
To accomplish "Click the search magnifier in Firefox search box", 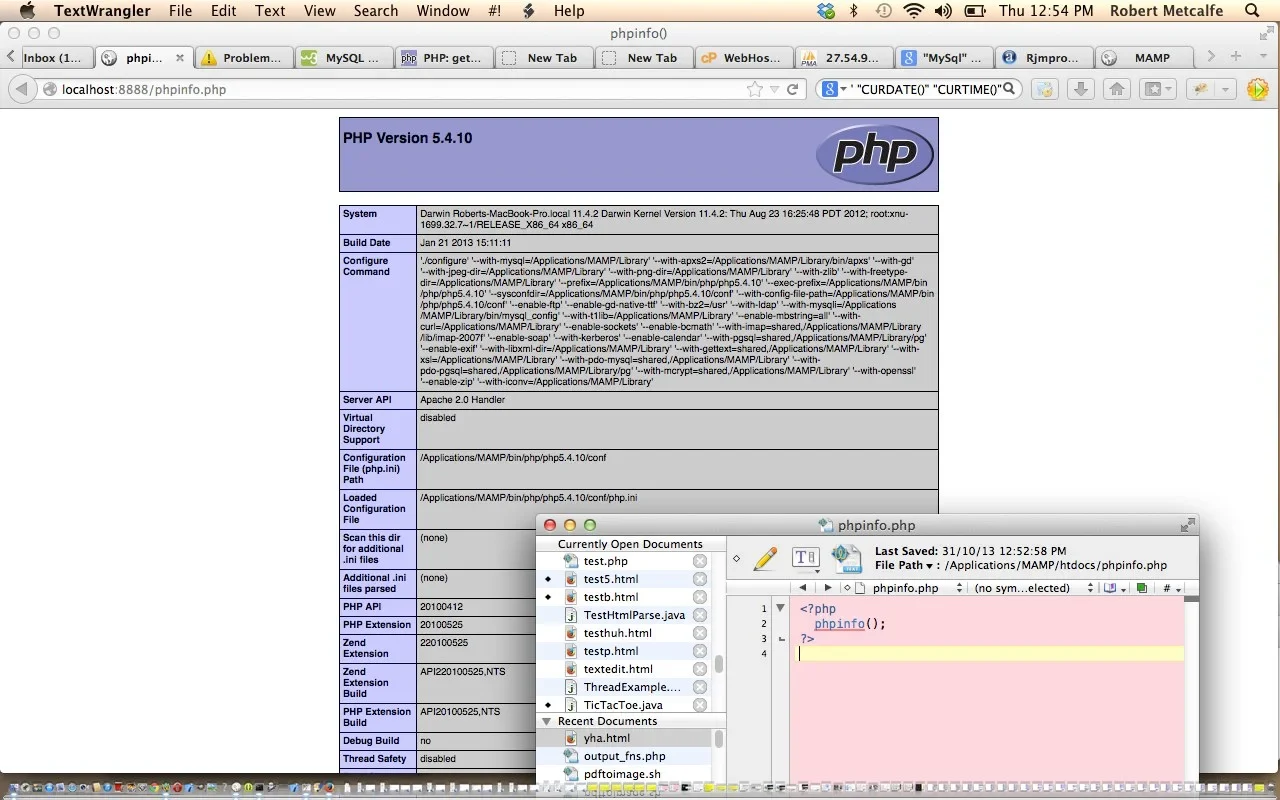I will coord(1010,89).
